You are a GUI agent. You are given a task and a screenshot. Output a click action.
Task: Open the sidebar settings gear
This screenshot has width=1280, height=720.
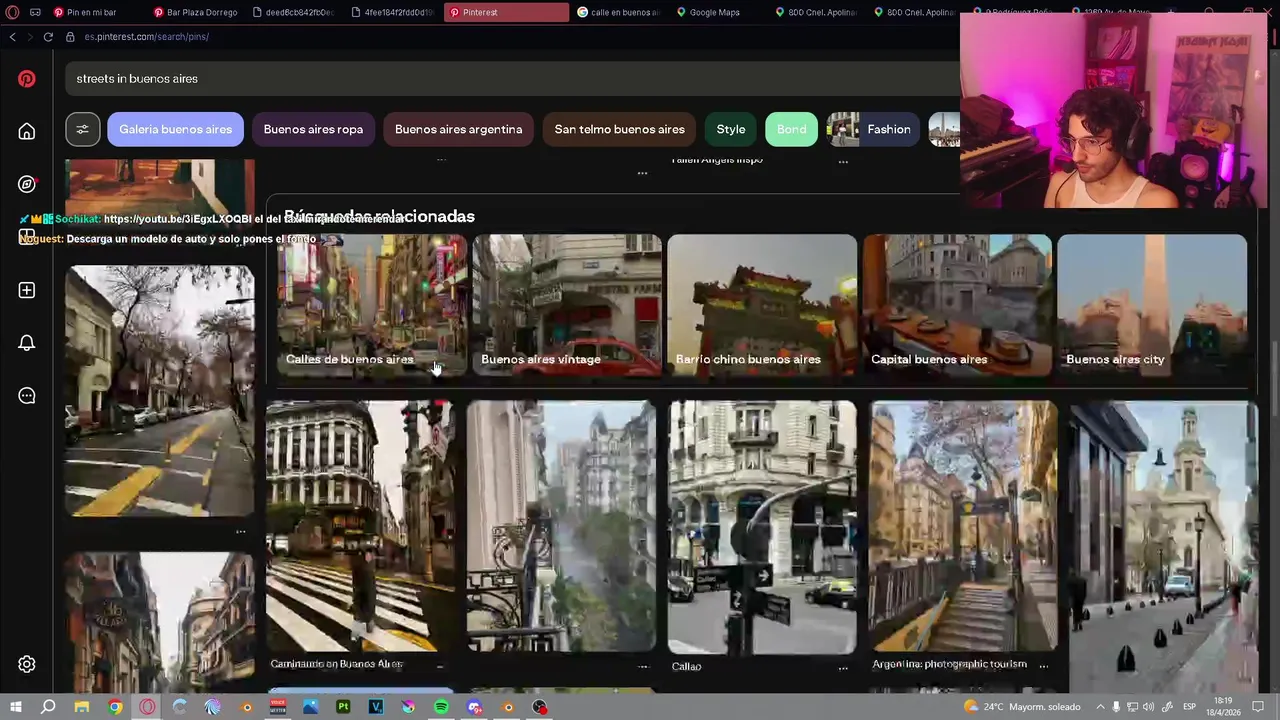pyautogui.click(x=27, y=664)
